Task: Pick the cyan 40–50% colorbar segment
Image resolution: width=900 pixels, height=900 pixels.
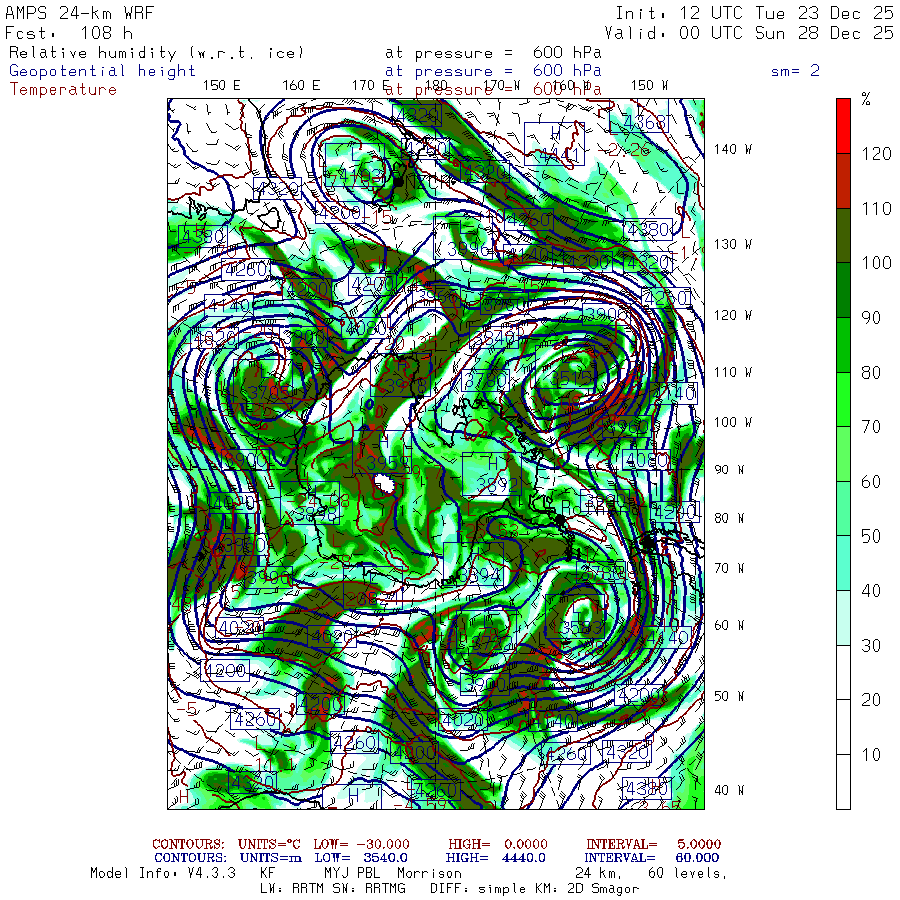Action: click(x=843, y=563)
